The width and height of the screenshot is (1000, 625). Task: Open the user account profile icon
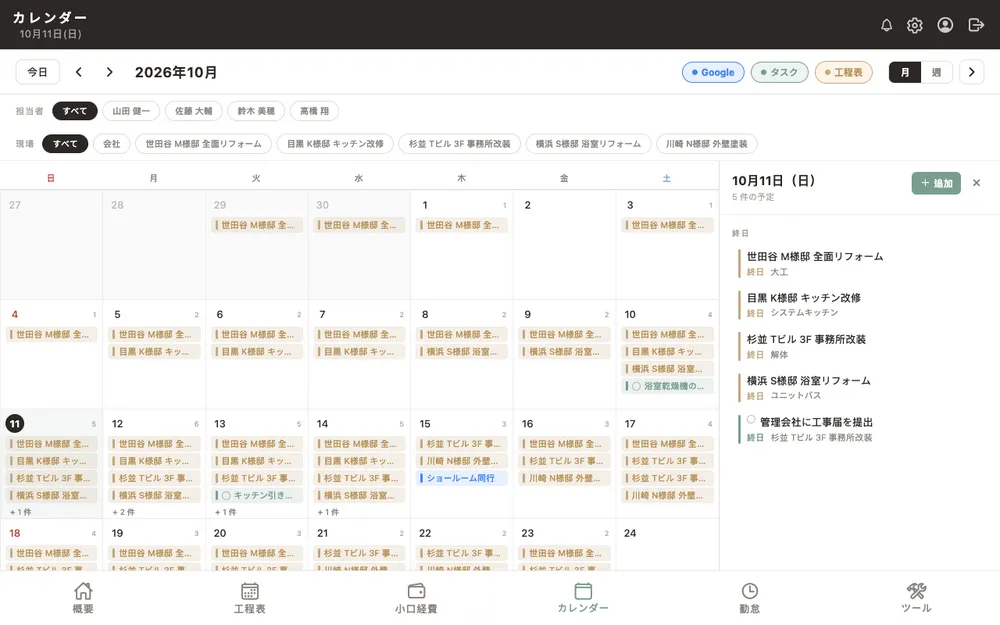945,25
